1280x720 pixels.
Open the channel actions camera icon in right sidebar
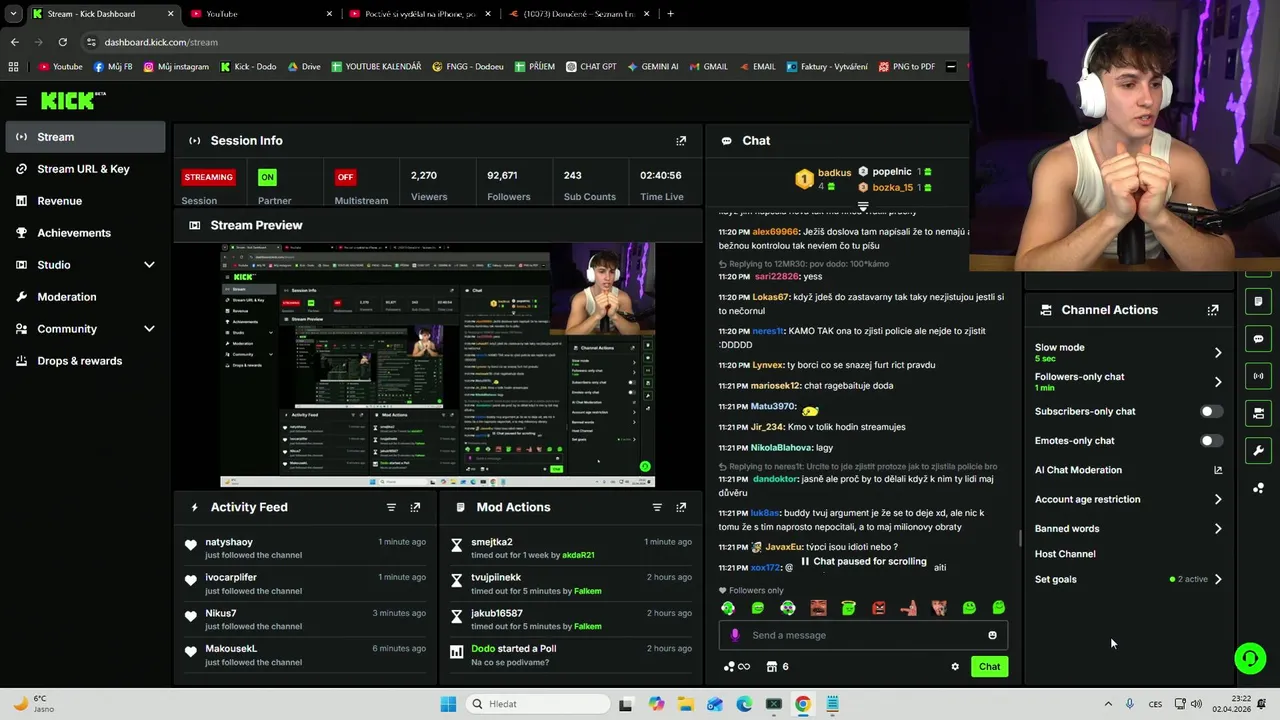pyautogui.click(x=1258, y=413)
